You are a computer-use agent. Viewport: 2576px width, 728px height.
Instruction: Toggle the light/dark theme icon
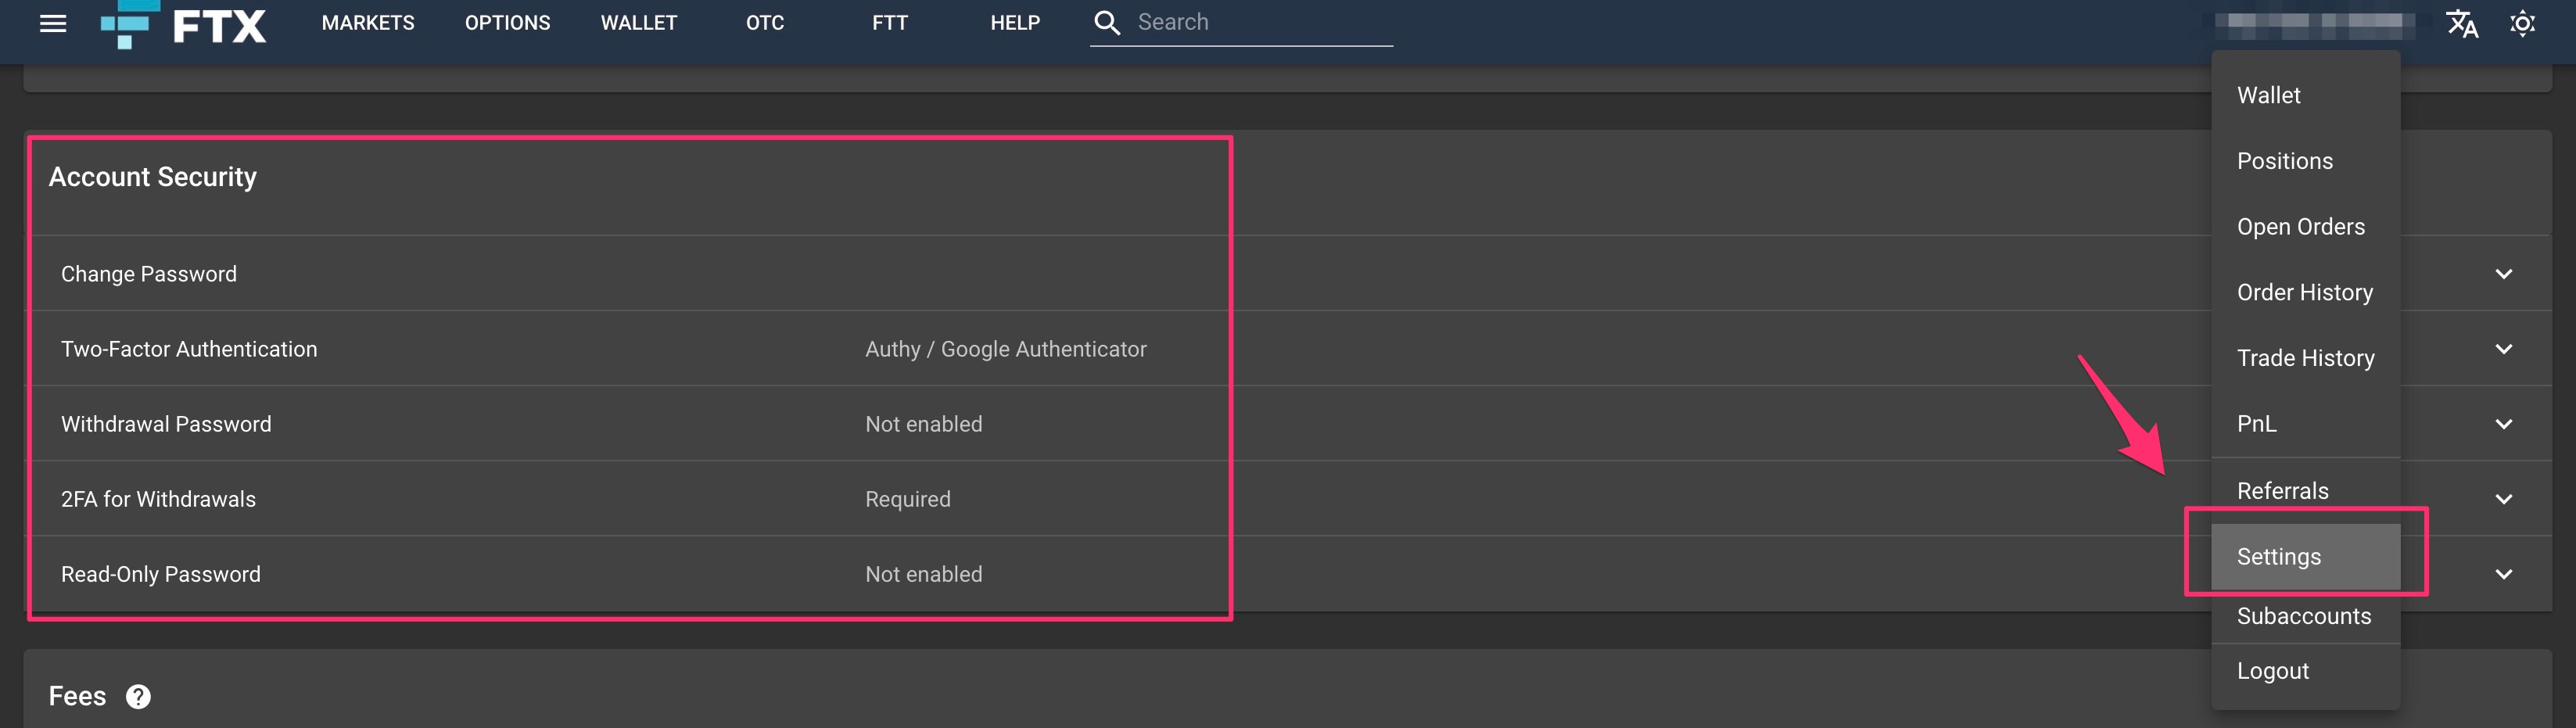coord(2522,23)
